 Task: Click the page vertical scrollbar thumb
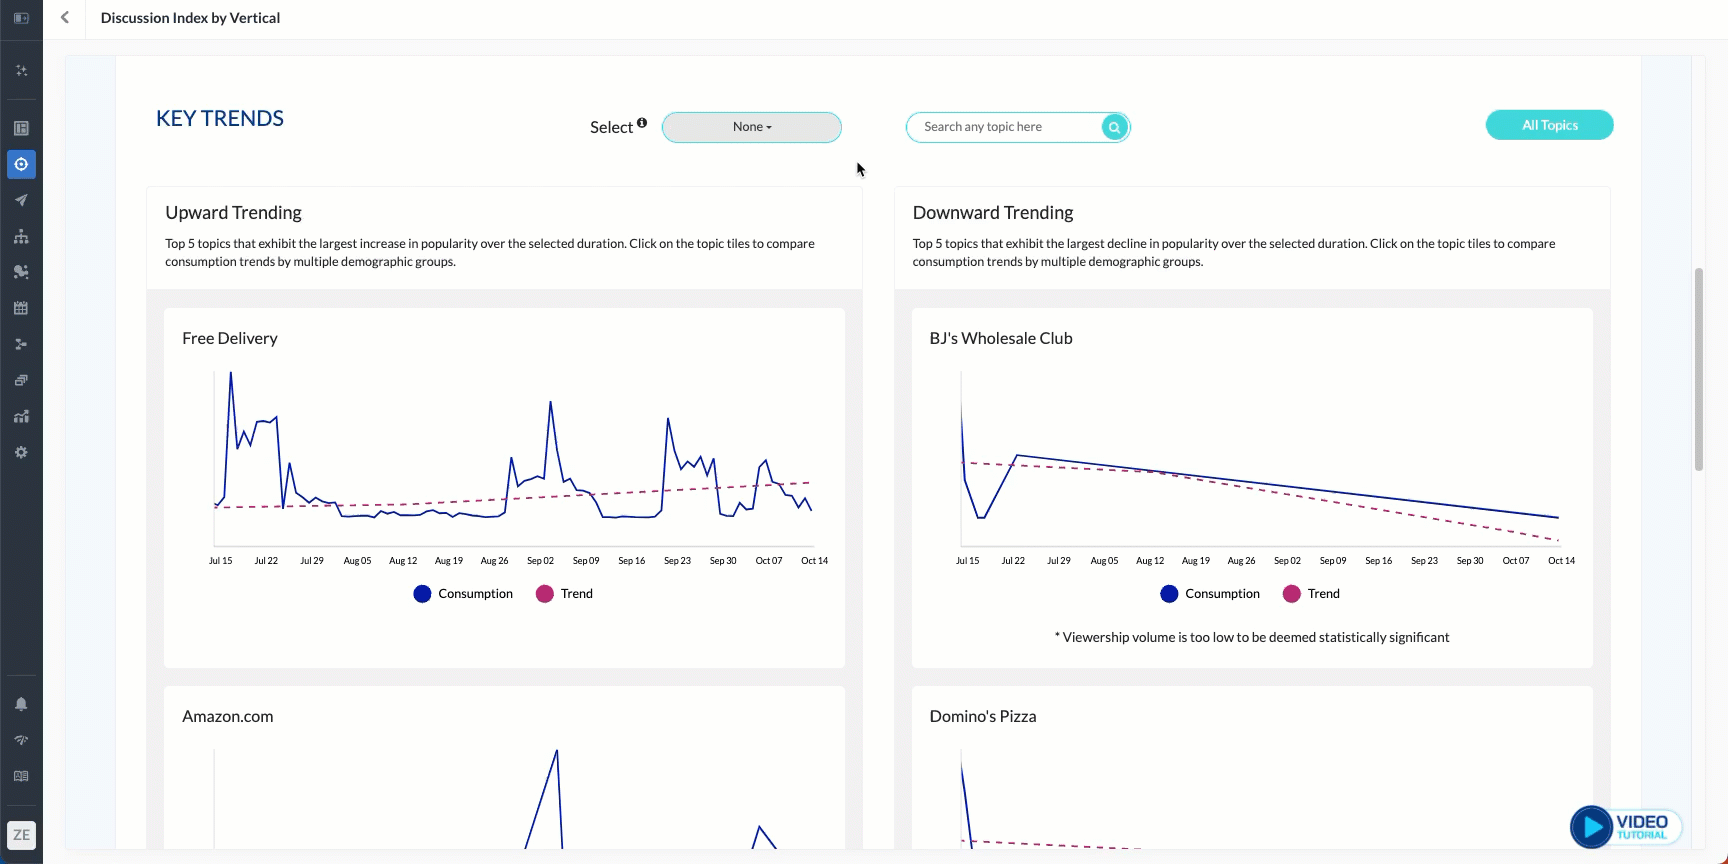(x=1698, y=369)
